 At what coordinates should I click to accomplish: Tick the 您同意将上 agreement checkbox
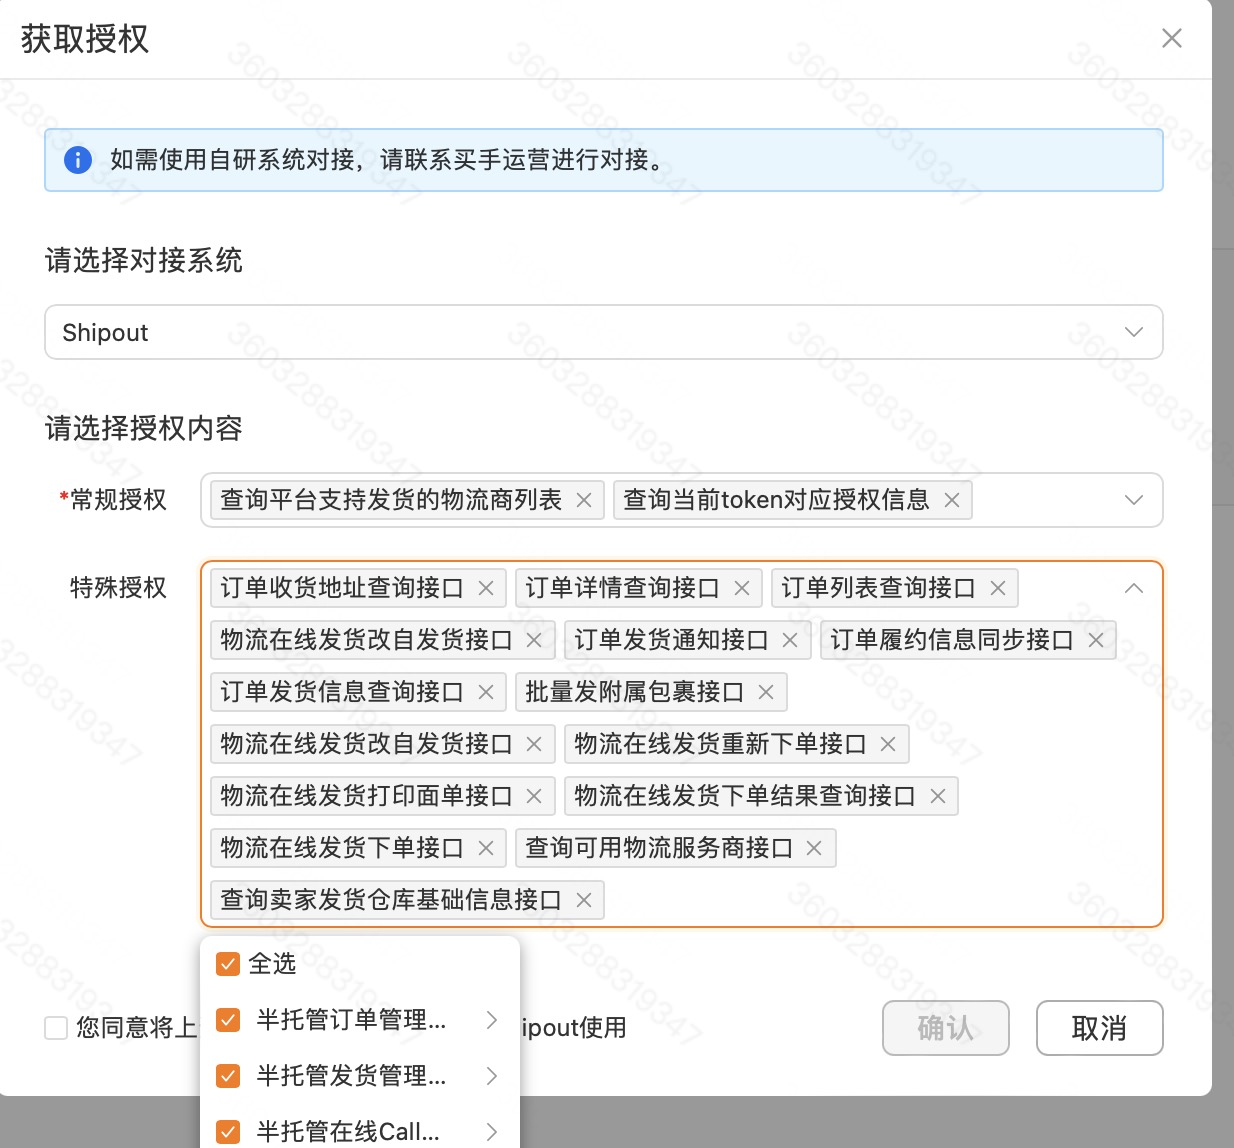(56, 1028)
